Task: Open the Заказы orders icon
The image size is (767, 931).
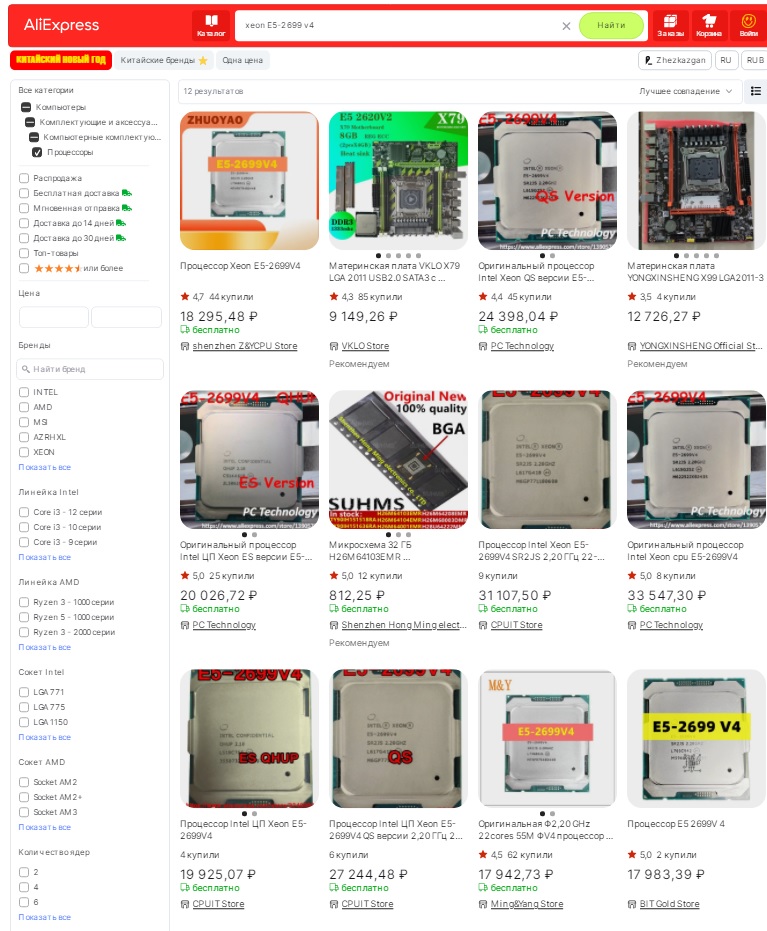Action: [x=670, y=26]
